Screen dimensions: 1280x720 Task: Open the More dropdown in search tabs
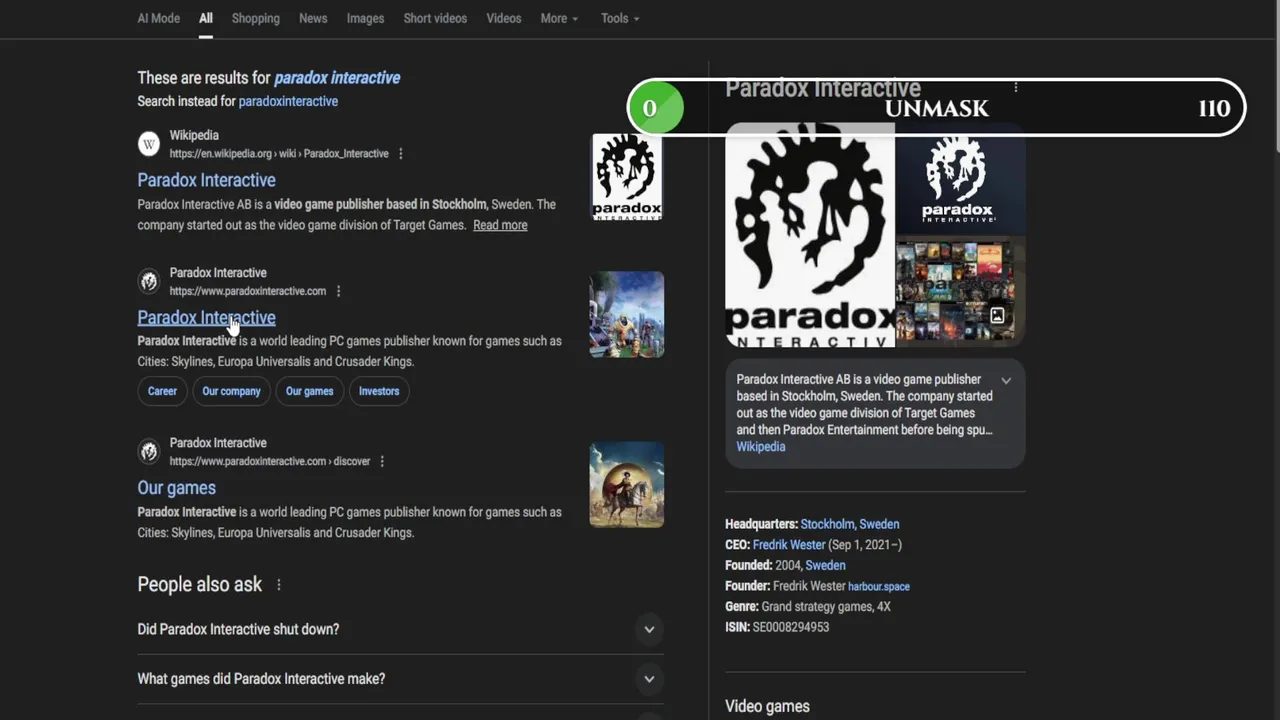point(559,18)
